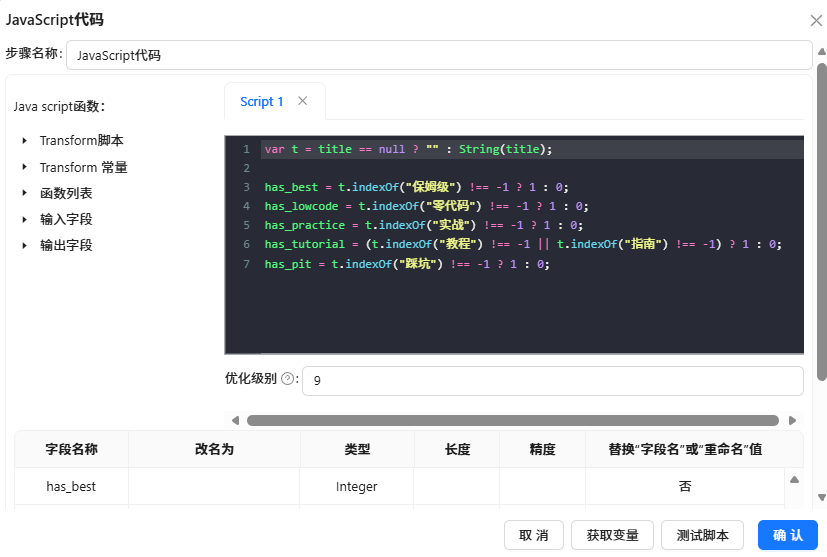Viewport: 827px width, 557px height.
Task: Click the horizontal scrollbar right arrow
Action: (x=792, y=420)
